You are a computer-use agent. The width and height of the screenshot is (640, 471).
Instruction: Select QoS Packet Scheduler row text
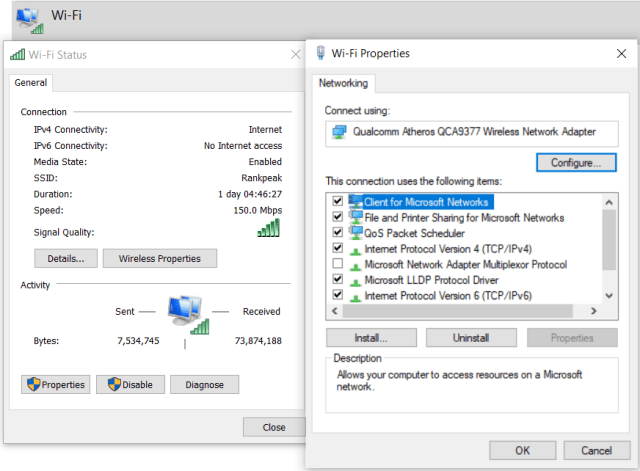(414, 233)
